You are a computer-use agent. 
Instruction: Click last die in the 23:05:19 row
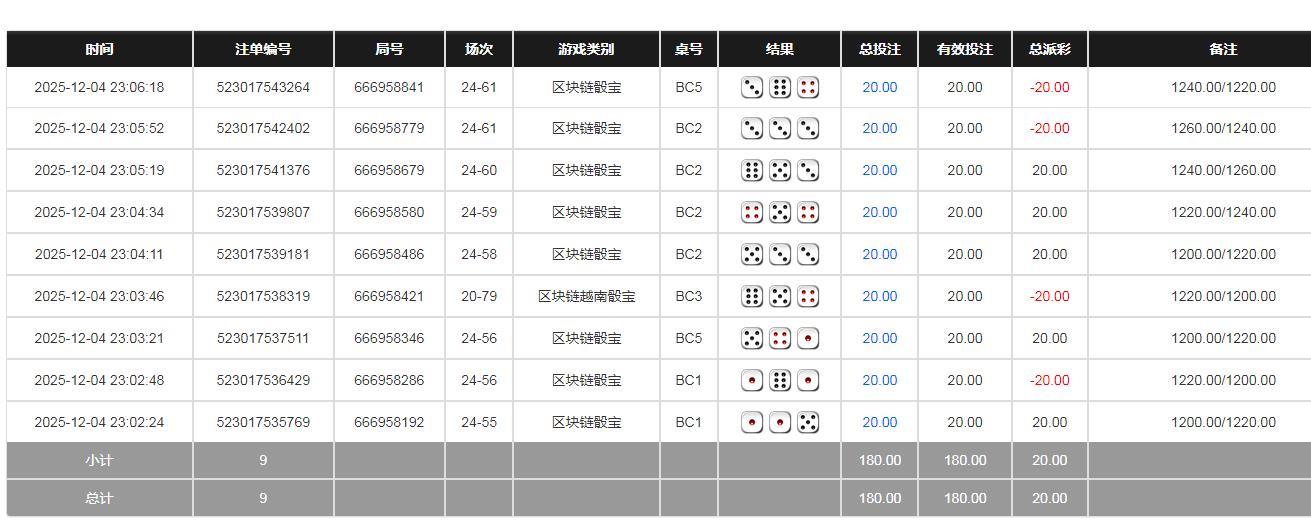pyautogui.click(x=808, y=171)
